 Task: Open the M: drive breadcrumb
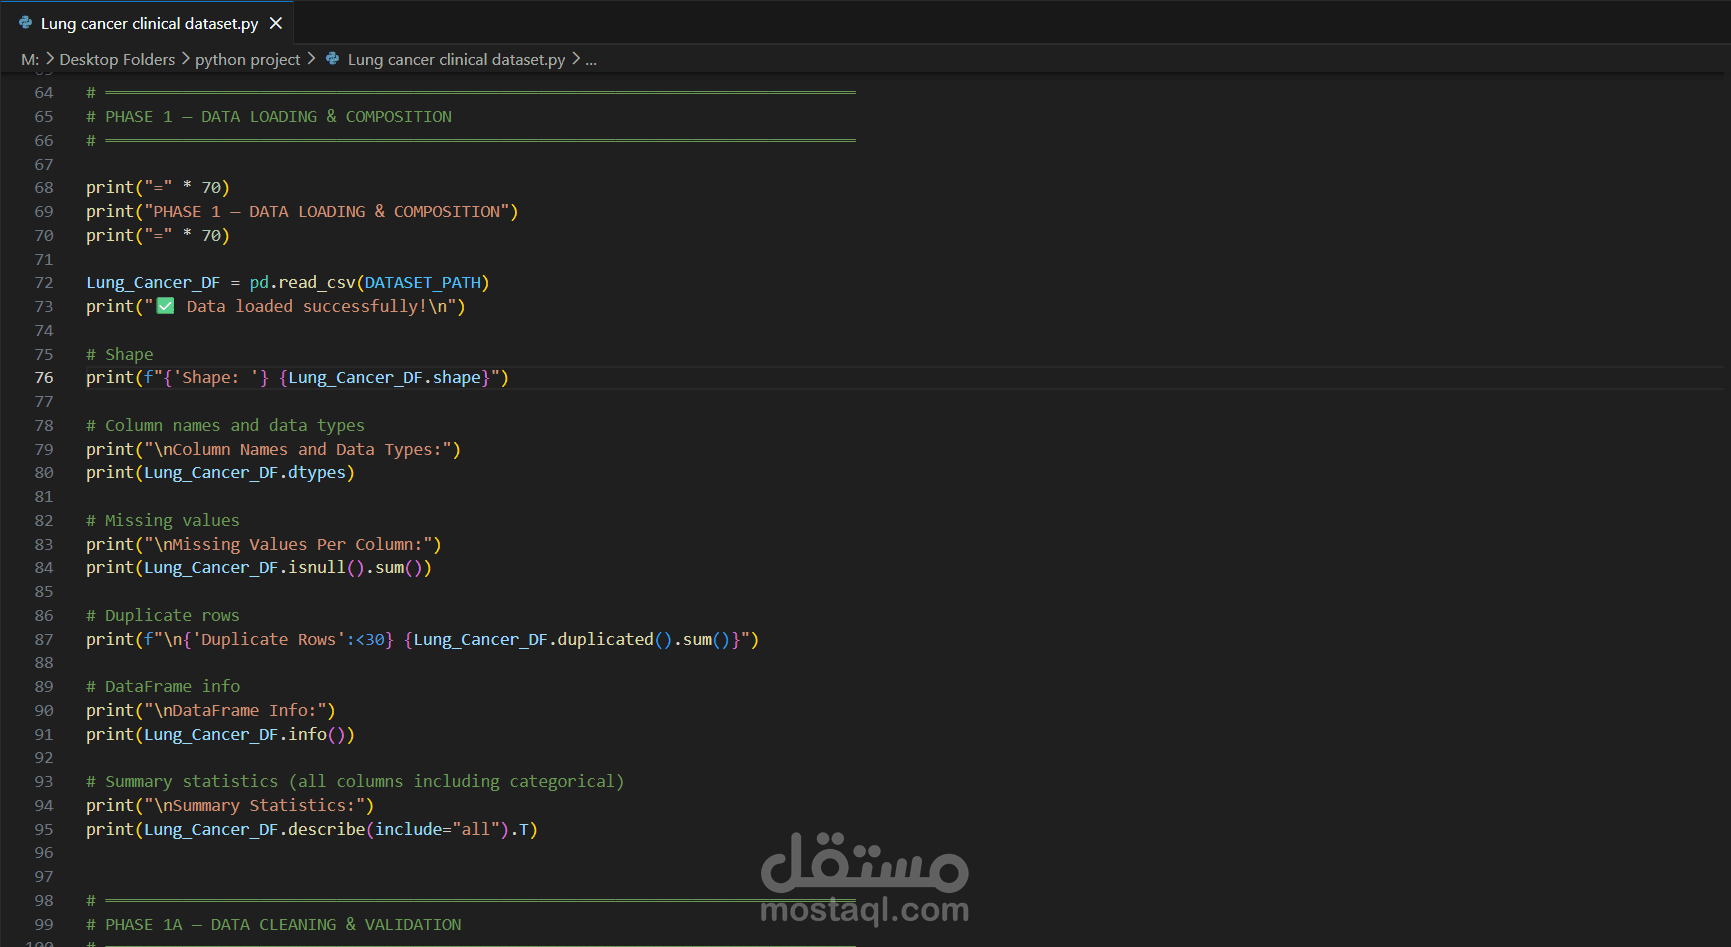pyautogui.click(x=30, y=60)
